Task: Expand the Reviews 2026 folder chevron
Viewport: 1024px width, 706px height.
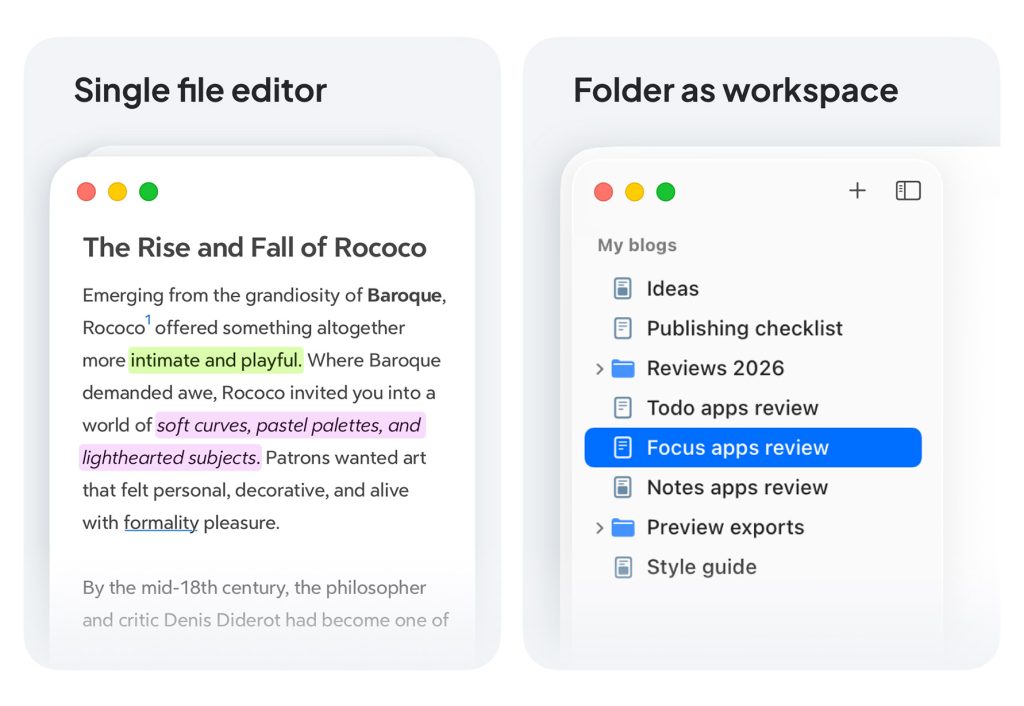Action: 600,369
